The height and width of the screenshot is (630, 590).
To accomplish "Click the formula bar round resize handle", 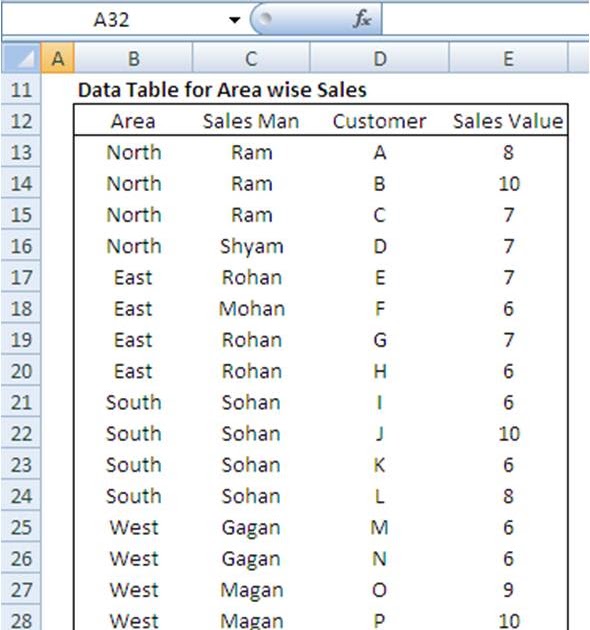I will [265, 18].
